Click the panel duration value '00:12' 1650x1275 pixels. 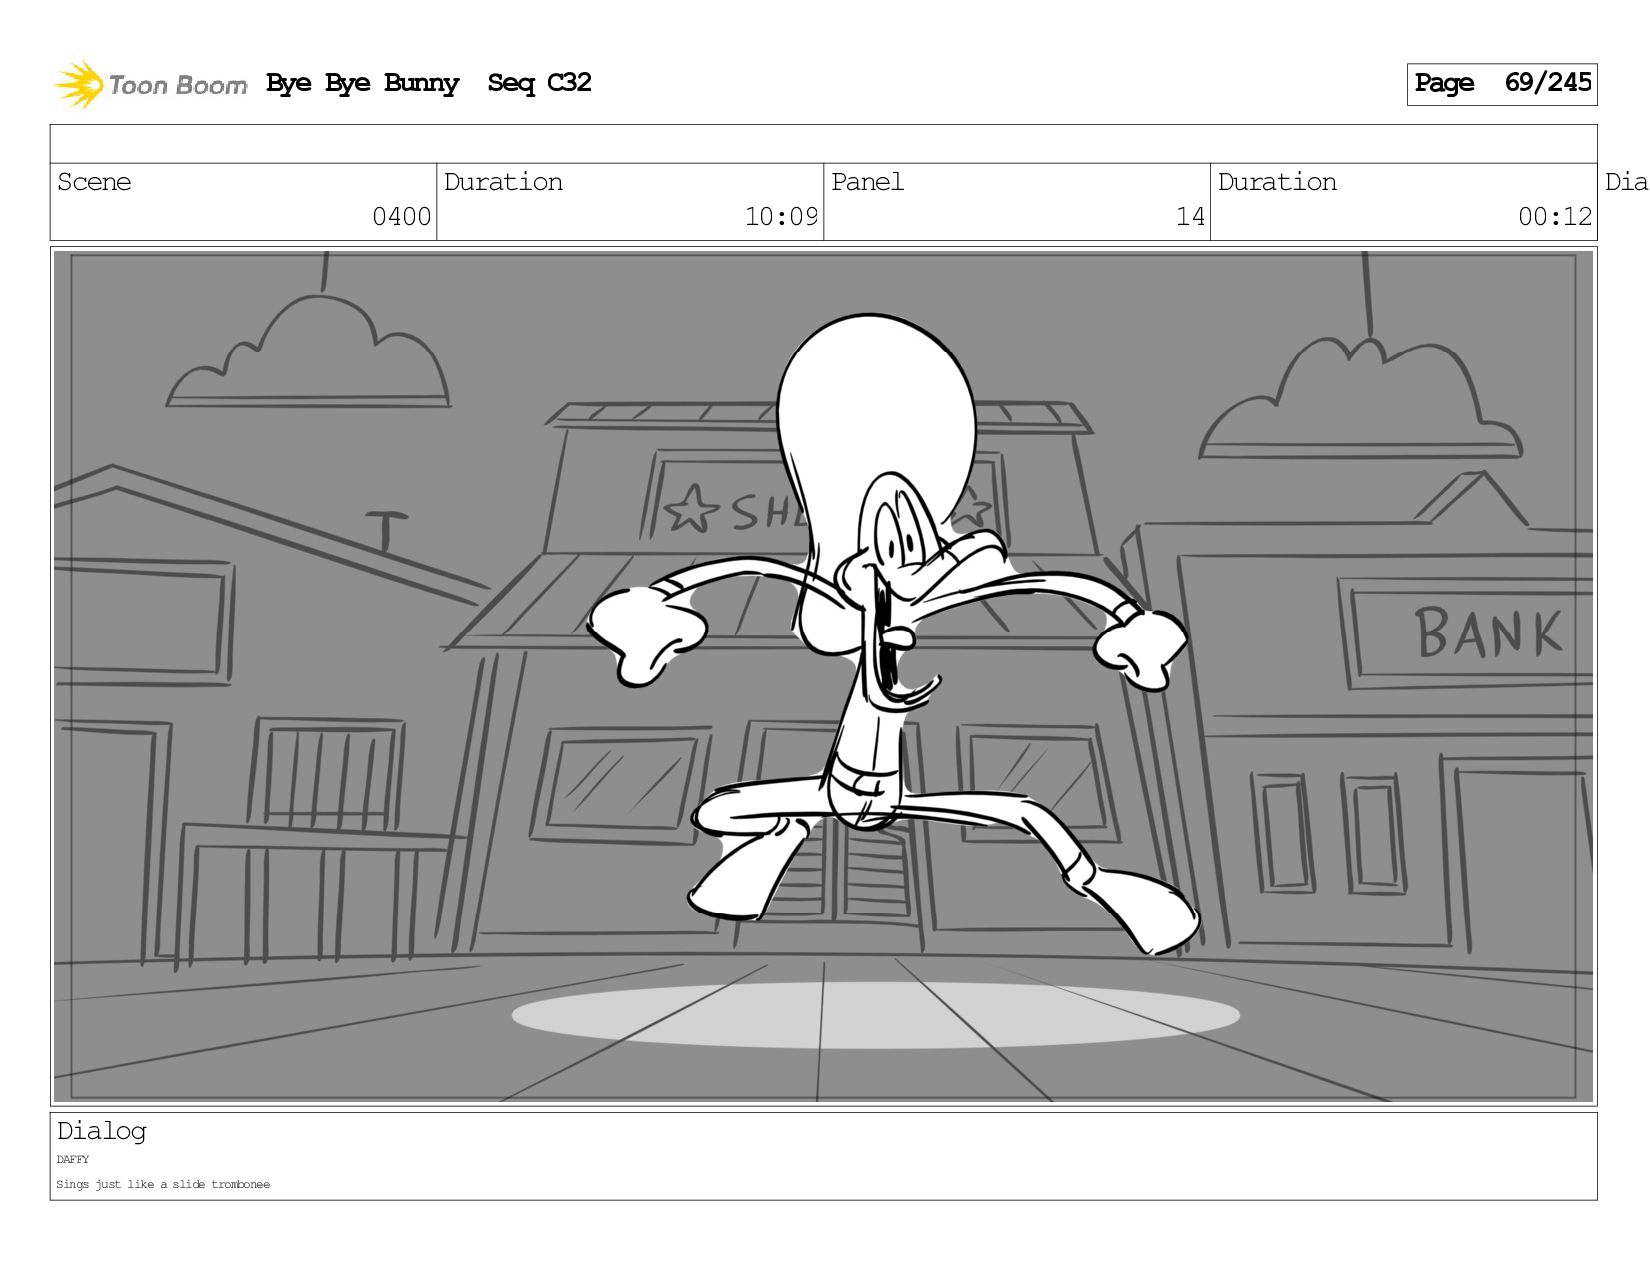point(1555,217)
